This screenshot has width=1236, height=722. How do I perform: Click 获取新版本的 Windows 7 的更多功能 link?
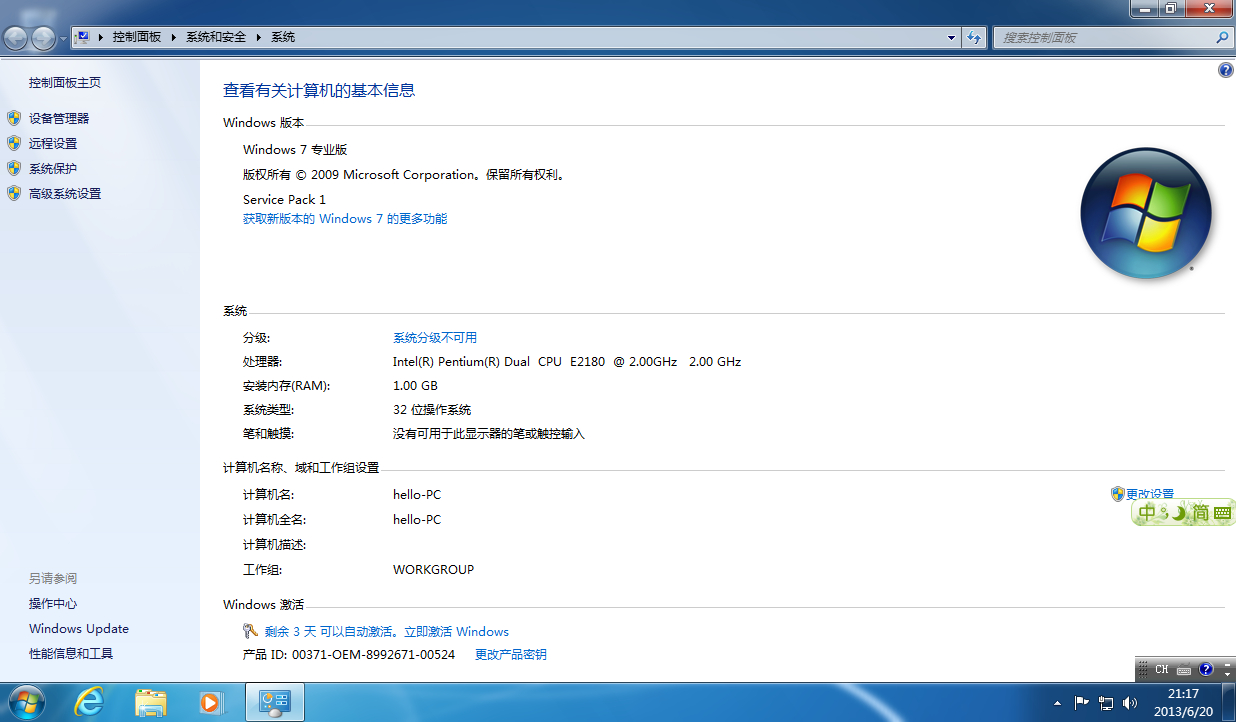345,218
